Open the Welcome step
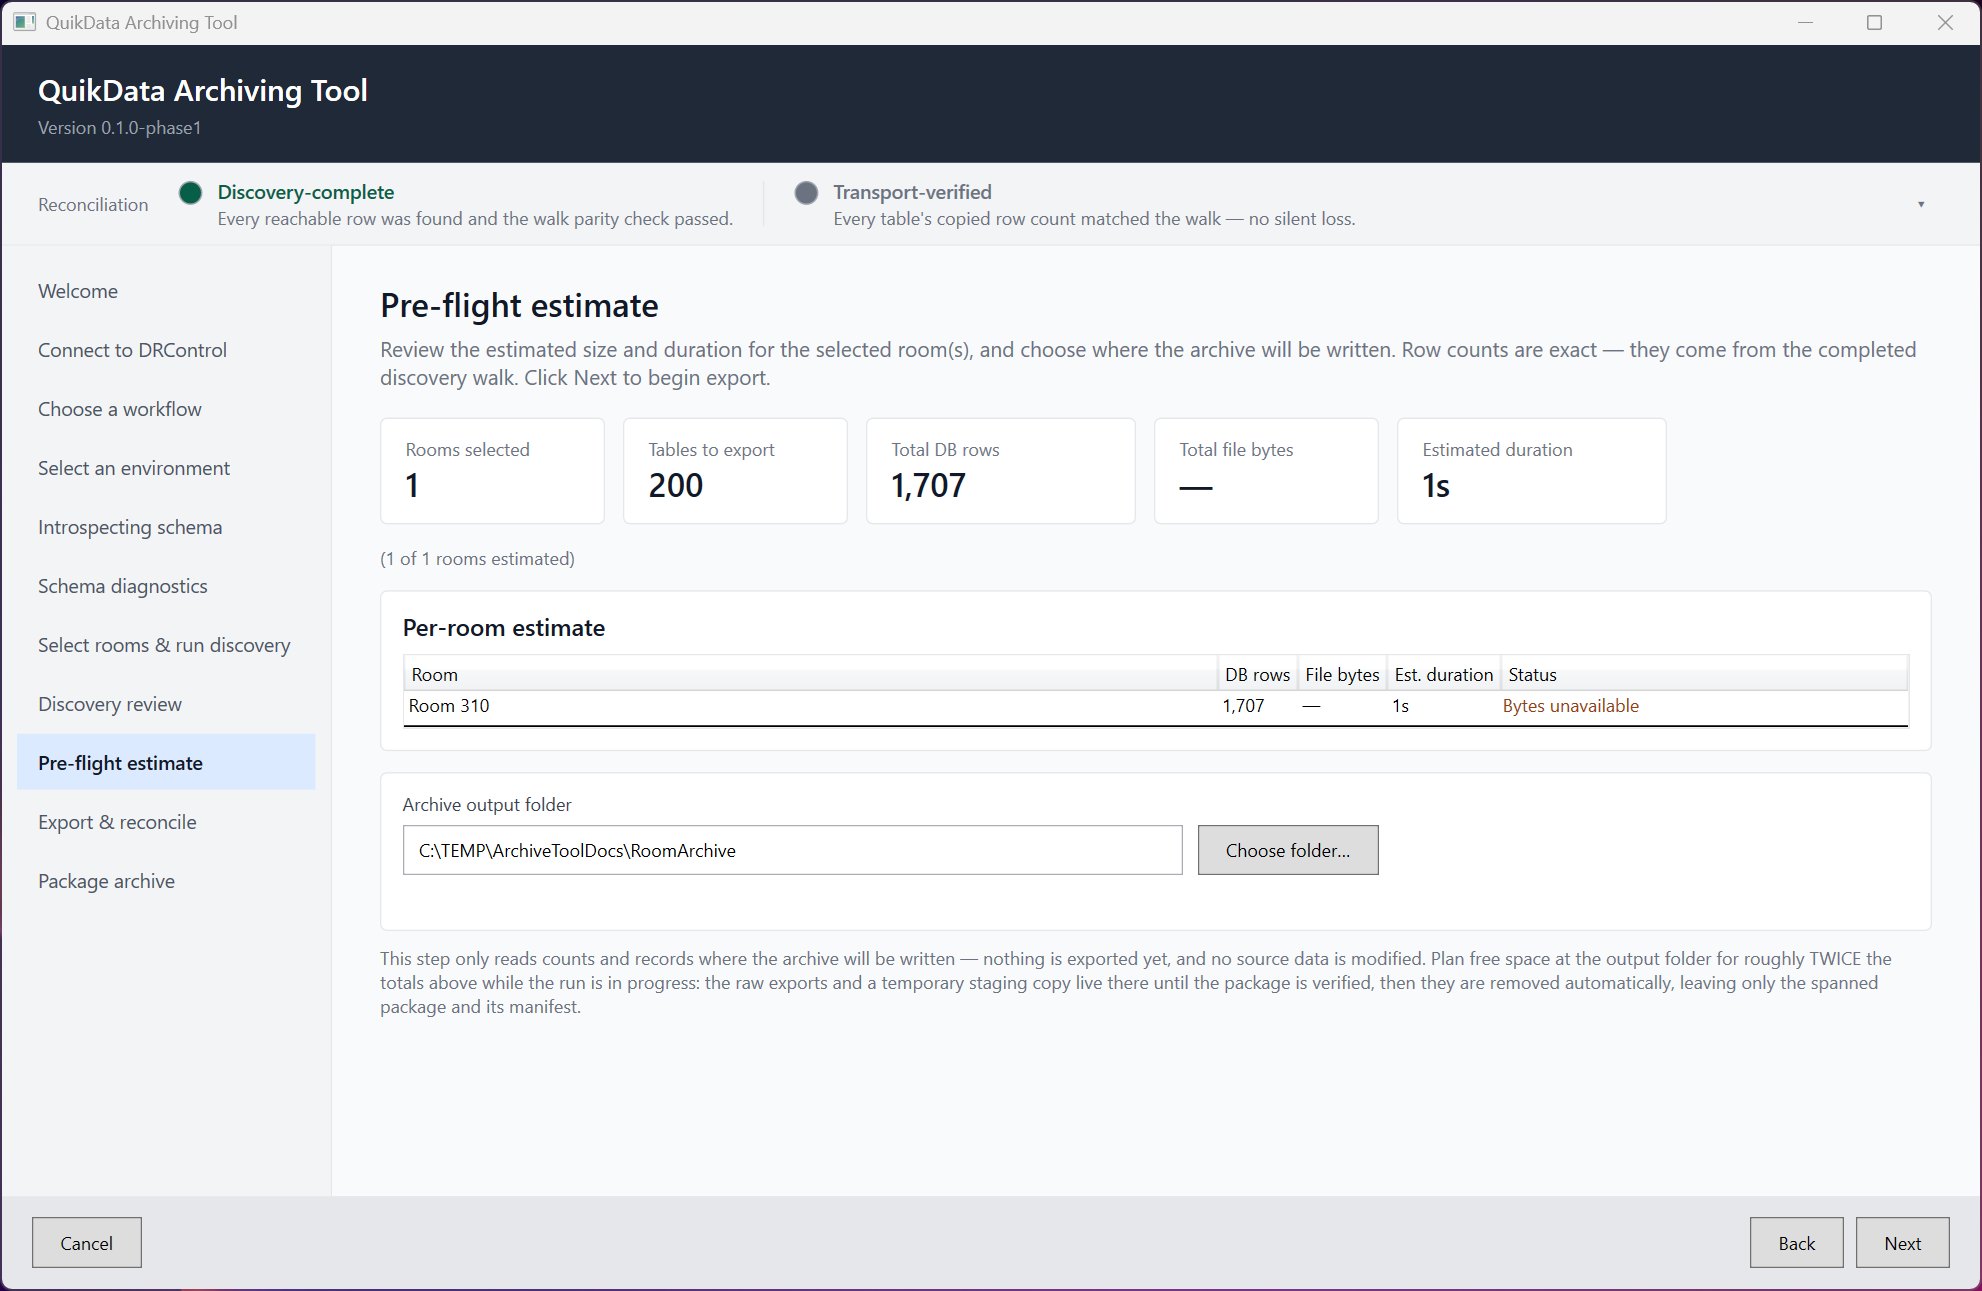The height and width of the screenshot is (1291, 1982). click(166, 291)
